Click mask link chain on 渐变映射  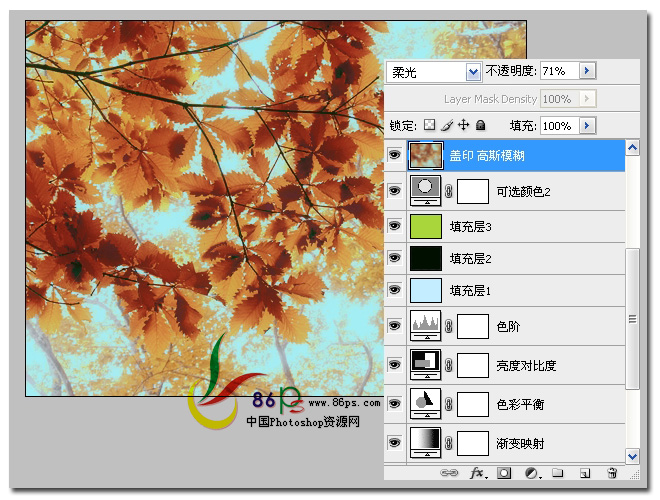449,443
